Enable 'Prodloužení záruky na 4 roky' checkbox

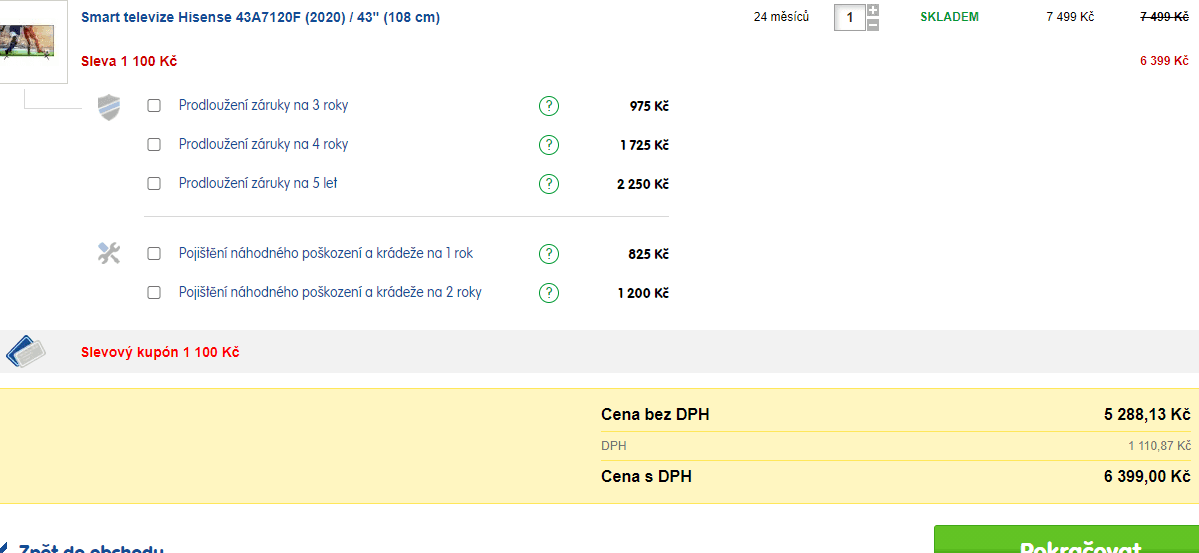[x=154, y=145]
